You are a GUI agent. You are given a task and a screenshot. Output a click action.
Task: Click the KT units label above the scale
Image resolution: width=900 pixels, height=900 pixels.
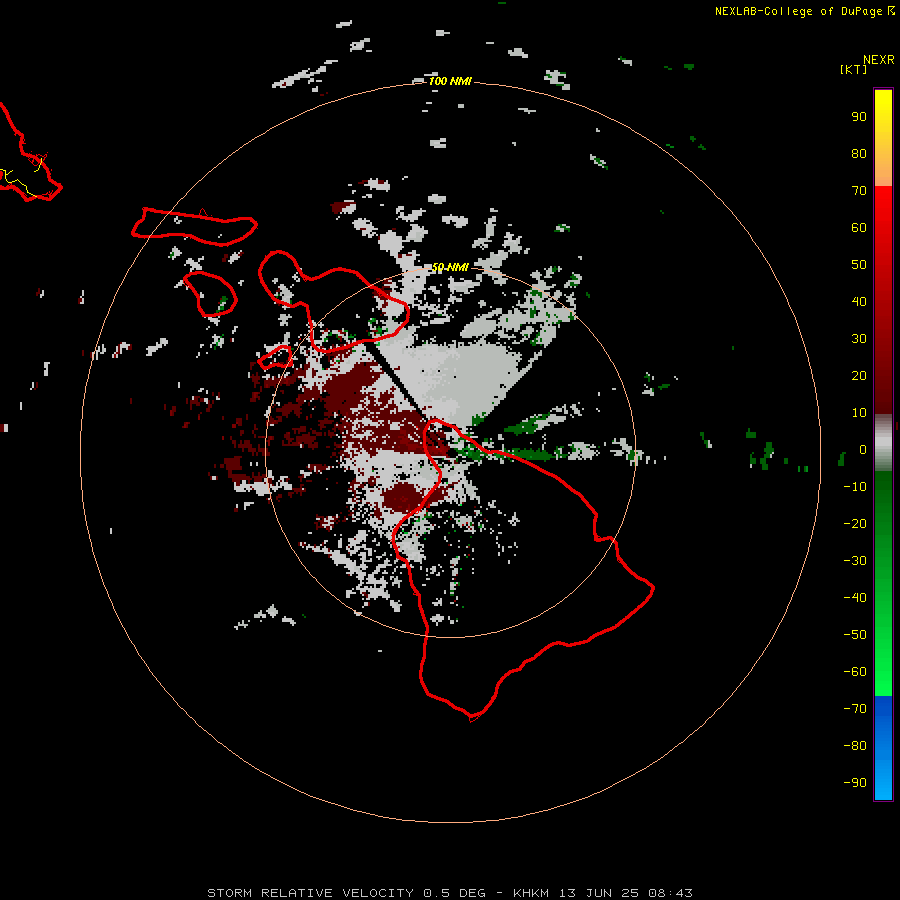pos(853,69)
